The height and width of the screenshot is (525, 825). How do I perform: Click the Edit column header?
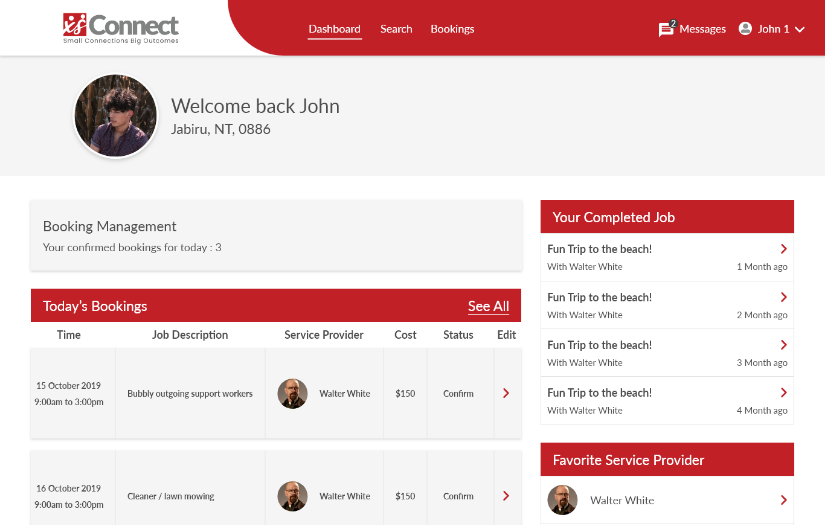507,335
